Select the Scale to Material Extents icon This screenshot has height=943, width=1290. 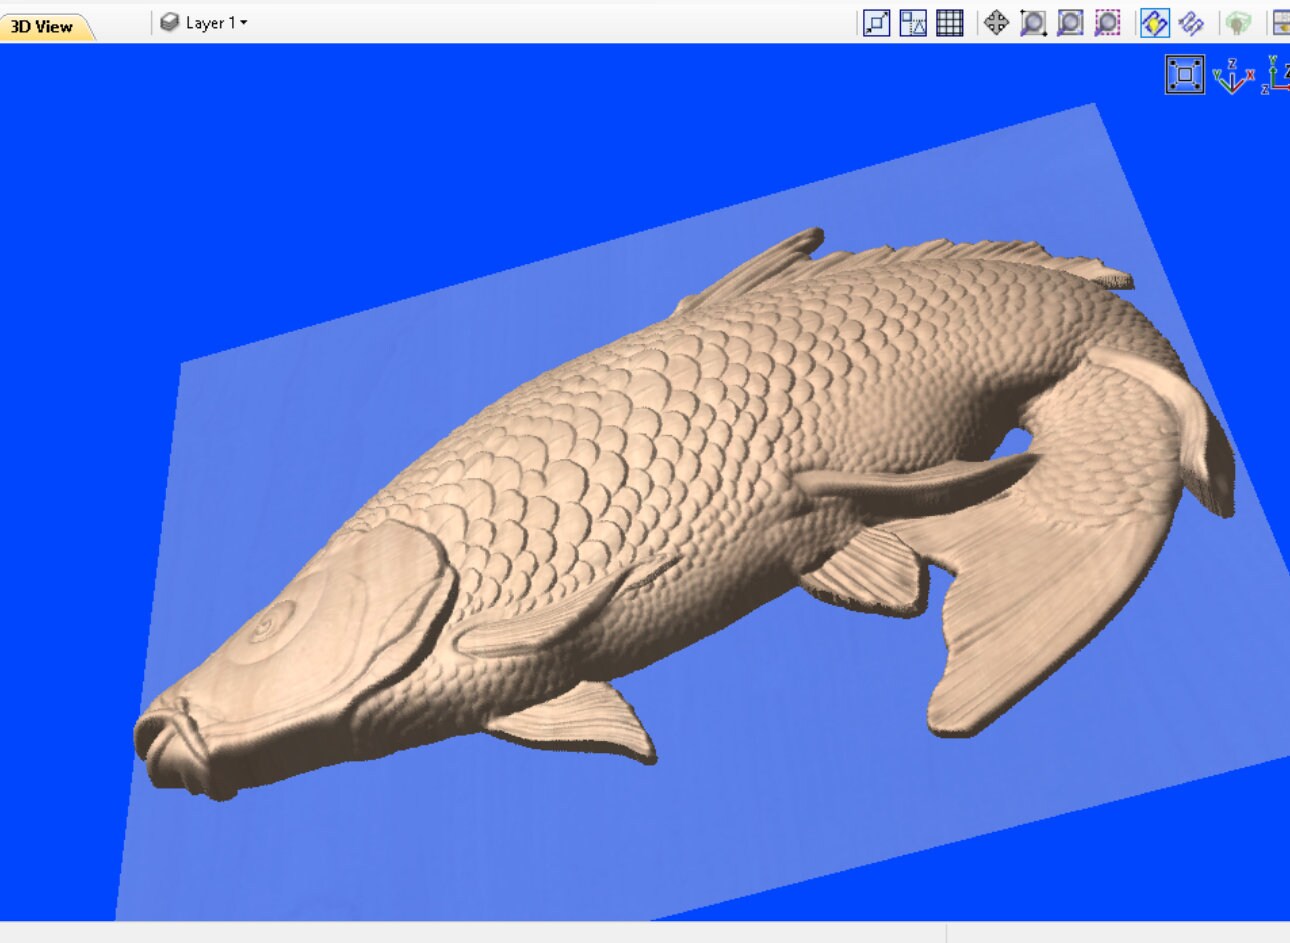pos(875,23)
